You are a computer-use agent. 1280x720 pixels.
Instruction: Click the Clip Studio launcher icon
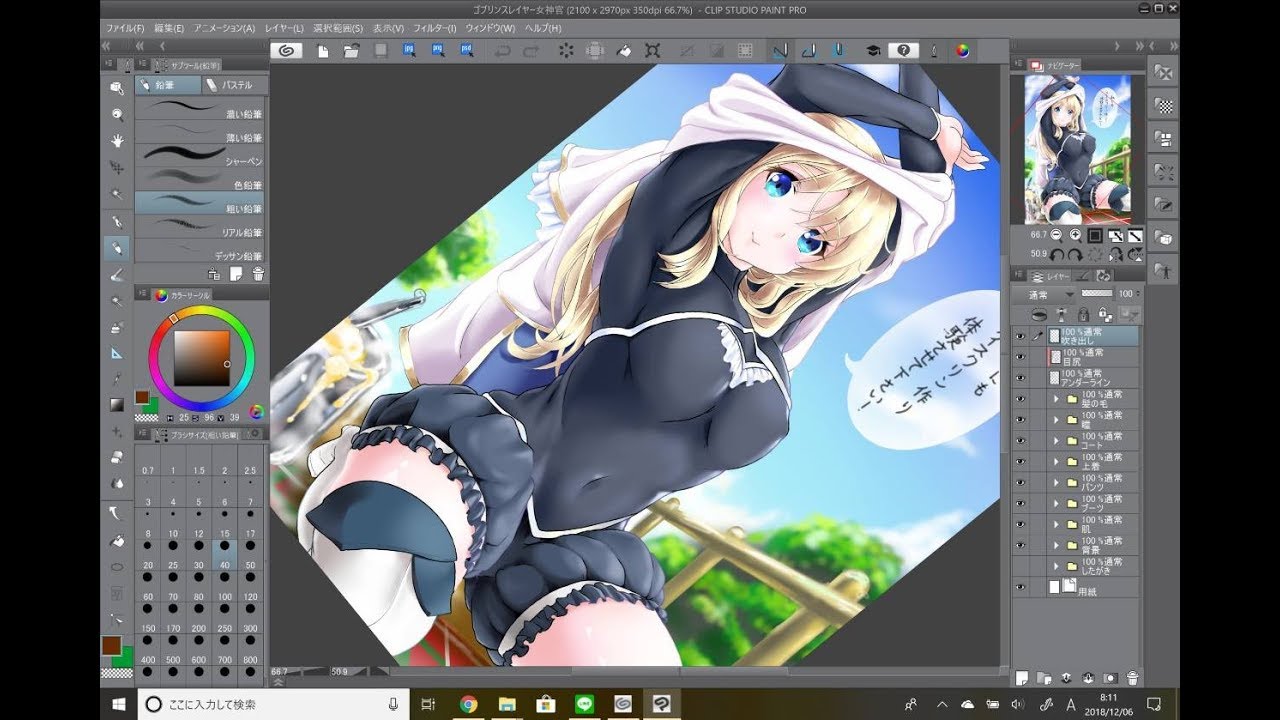coord(286,50)
